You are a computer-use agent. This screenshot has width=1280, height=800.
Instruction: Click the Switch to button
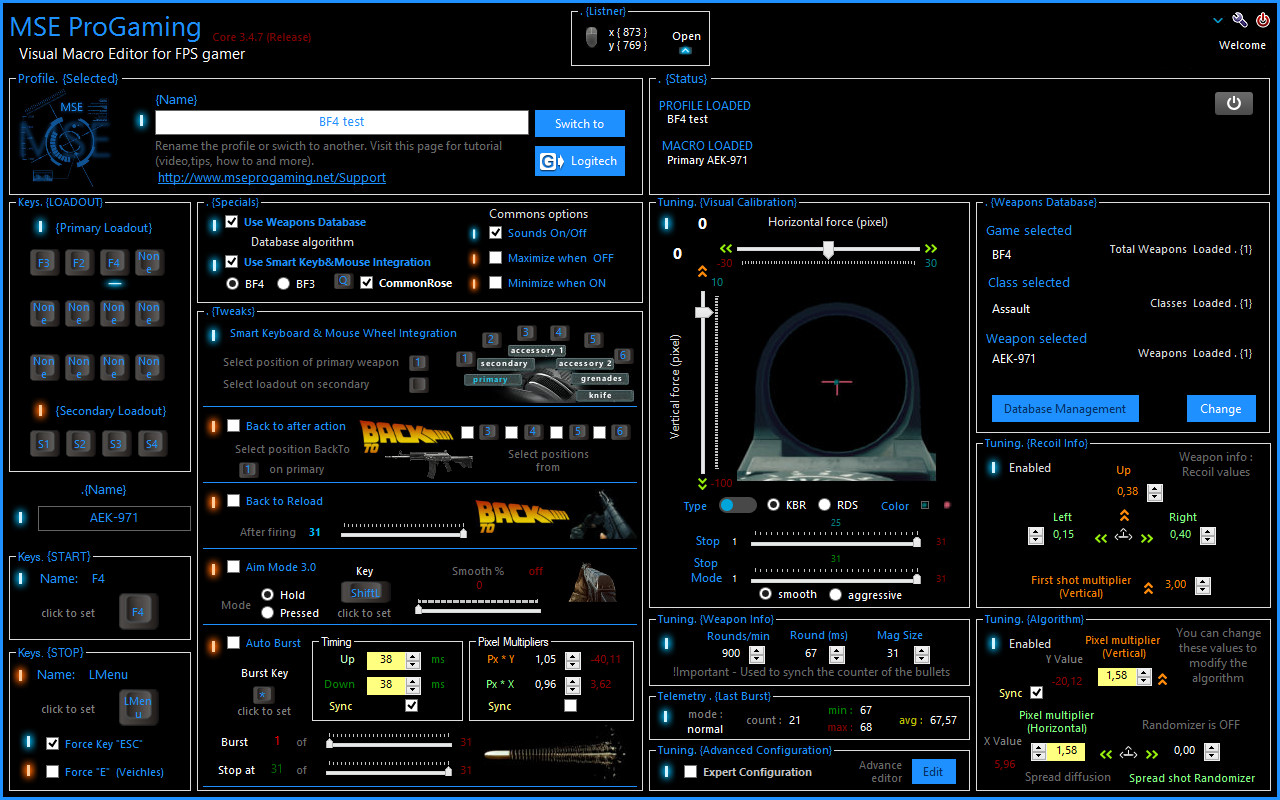580,124
